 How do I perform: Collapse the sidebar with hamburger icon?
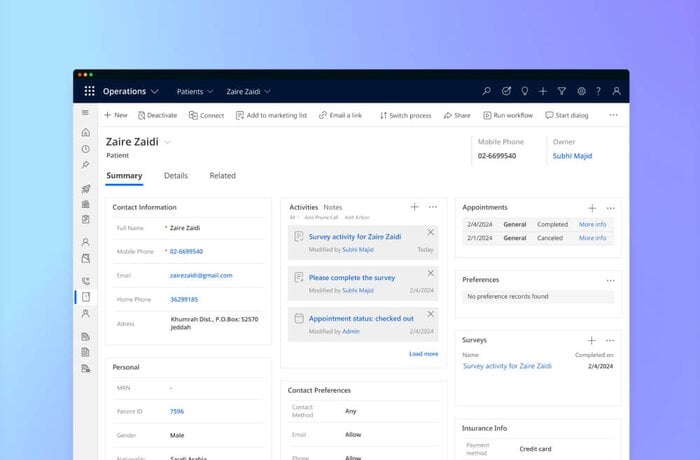(86, 114)
